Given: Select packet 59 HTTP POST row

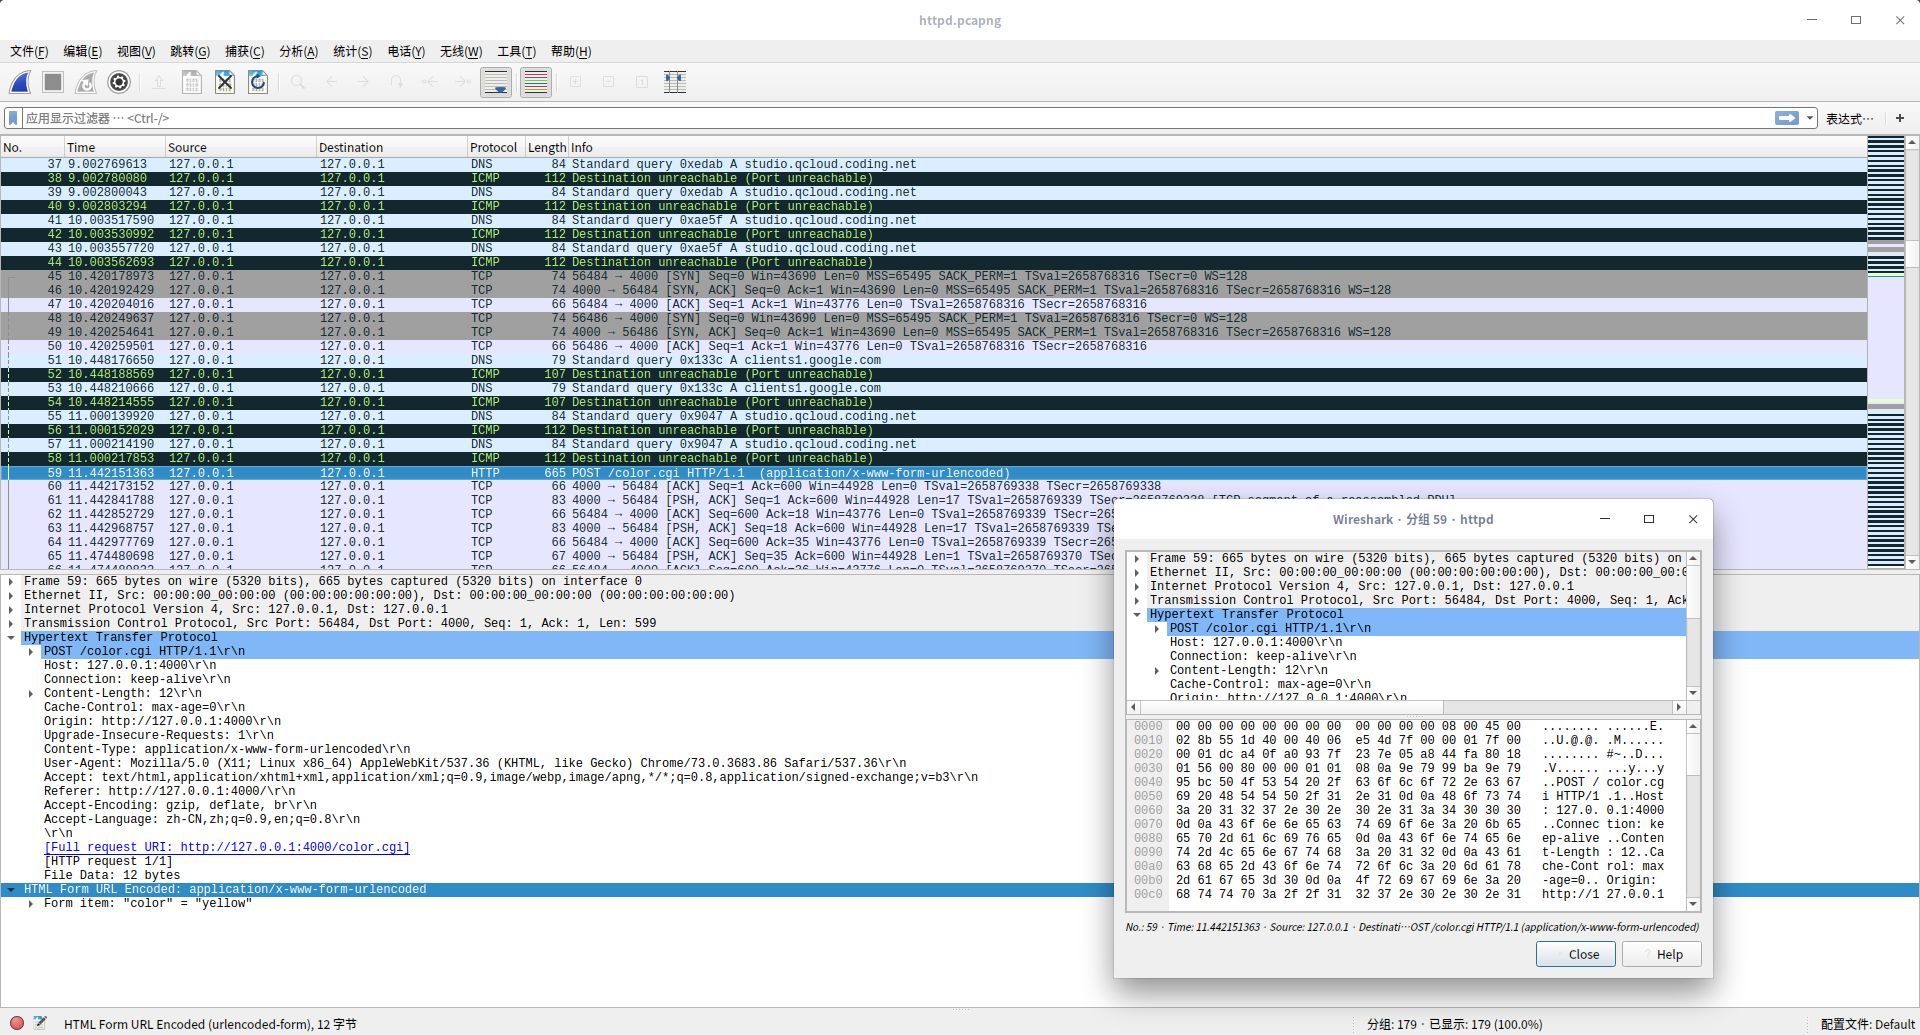Looking at the screenshot, I should (933, 473).
